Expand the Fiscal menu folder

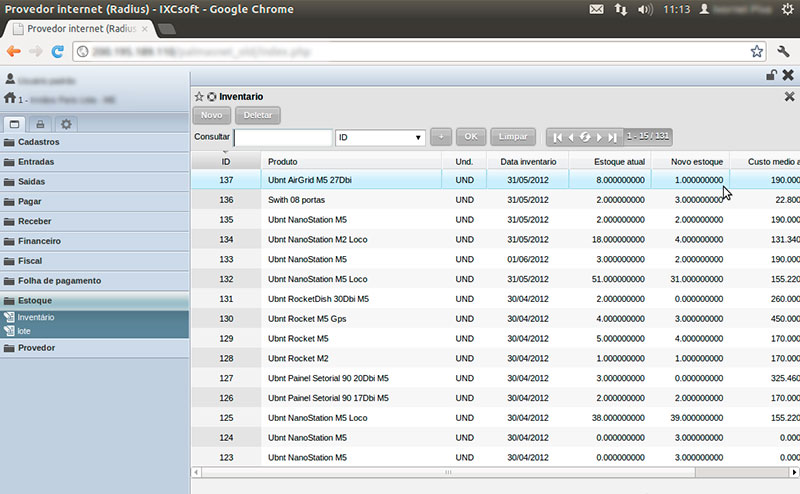94,261
